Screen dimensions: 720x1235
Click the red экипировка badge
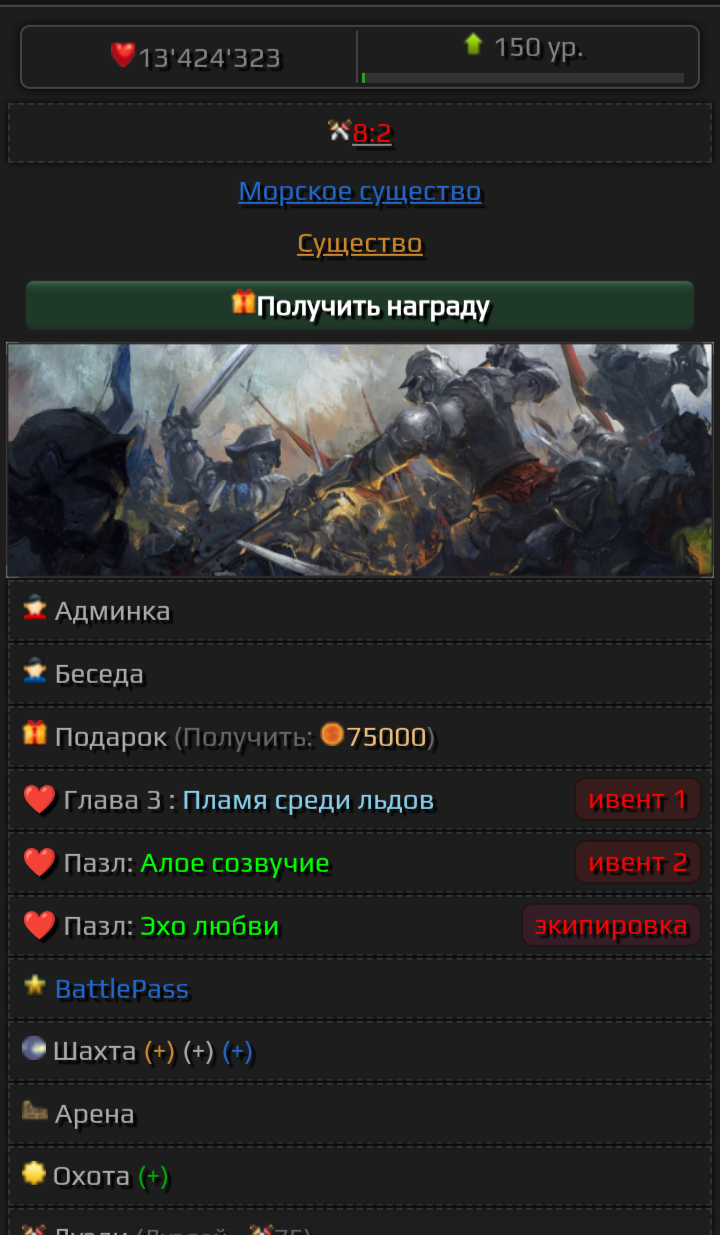[611, 925]
